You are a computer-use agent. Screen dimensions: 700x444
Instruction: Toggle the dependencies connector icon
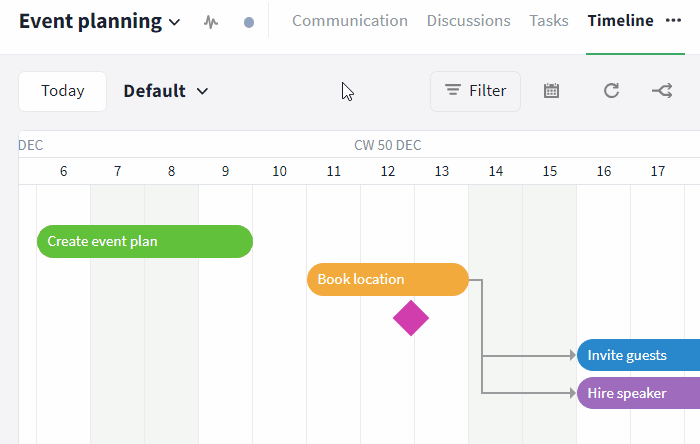662,91
